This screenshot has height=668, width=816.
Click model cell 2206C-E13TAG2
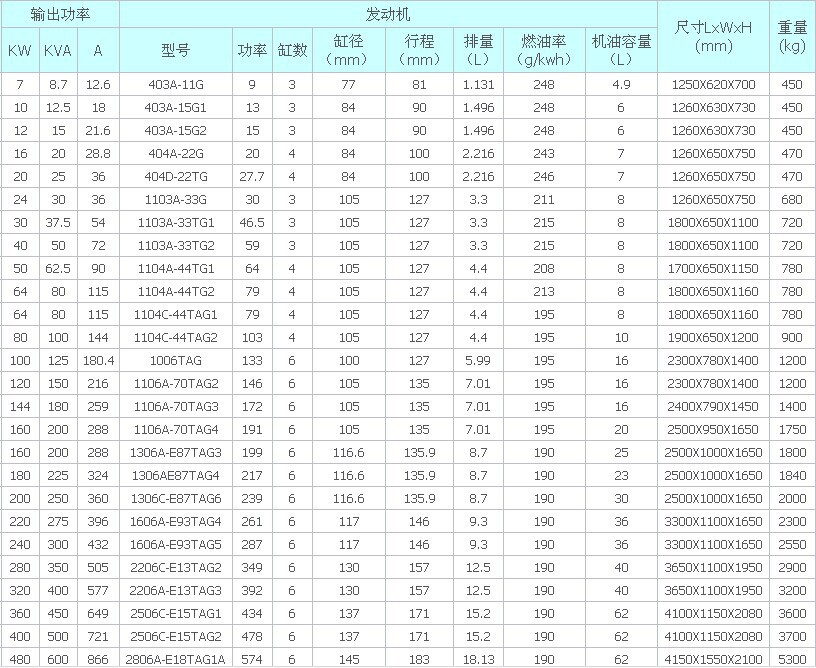coord(176,567)
